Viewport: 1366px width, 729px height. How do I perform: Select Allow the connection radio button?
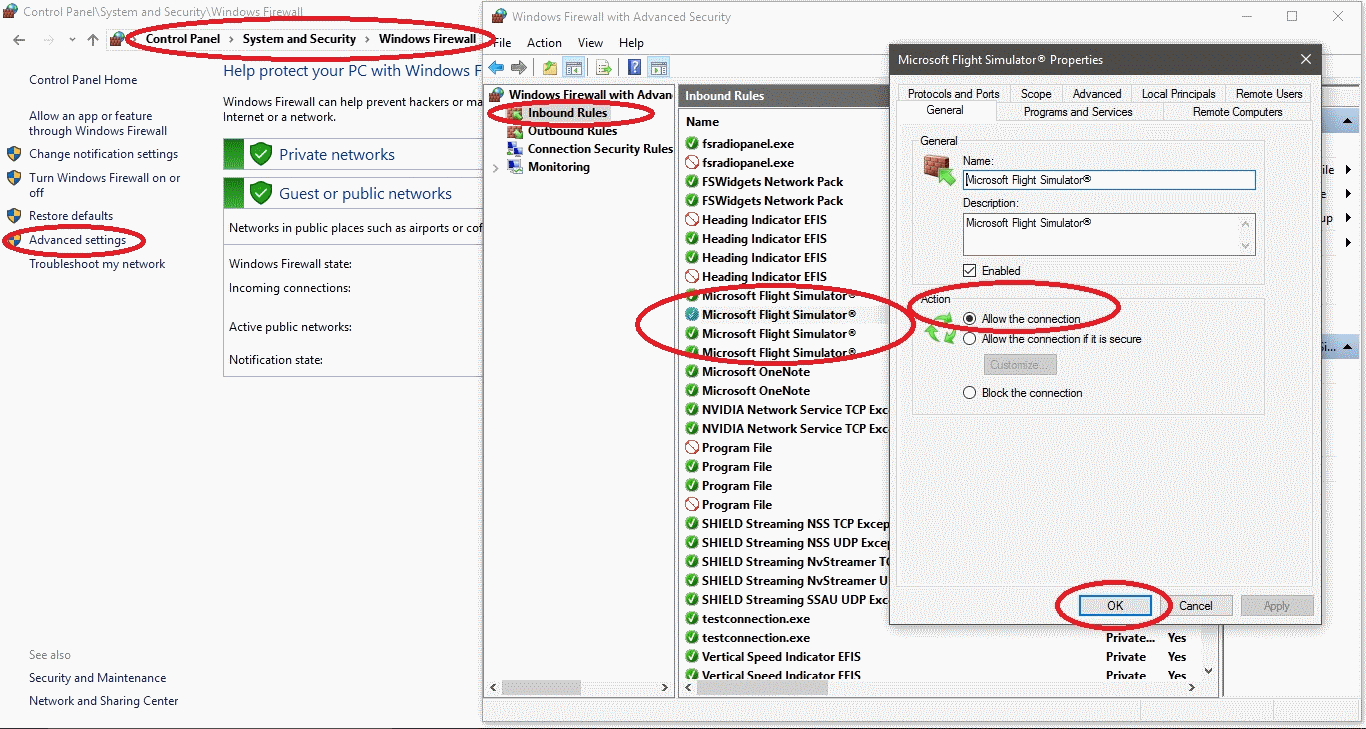[969, 319]
